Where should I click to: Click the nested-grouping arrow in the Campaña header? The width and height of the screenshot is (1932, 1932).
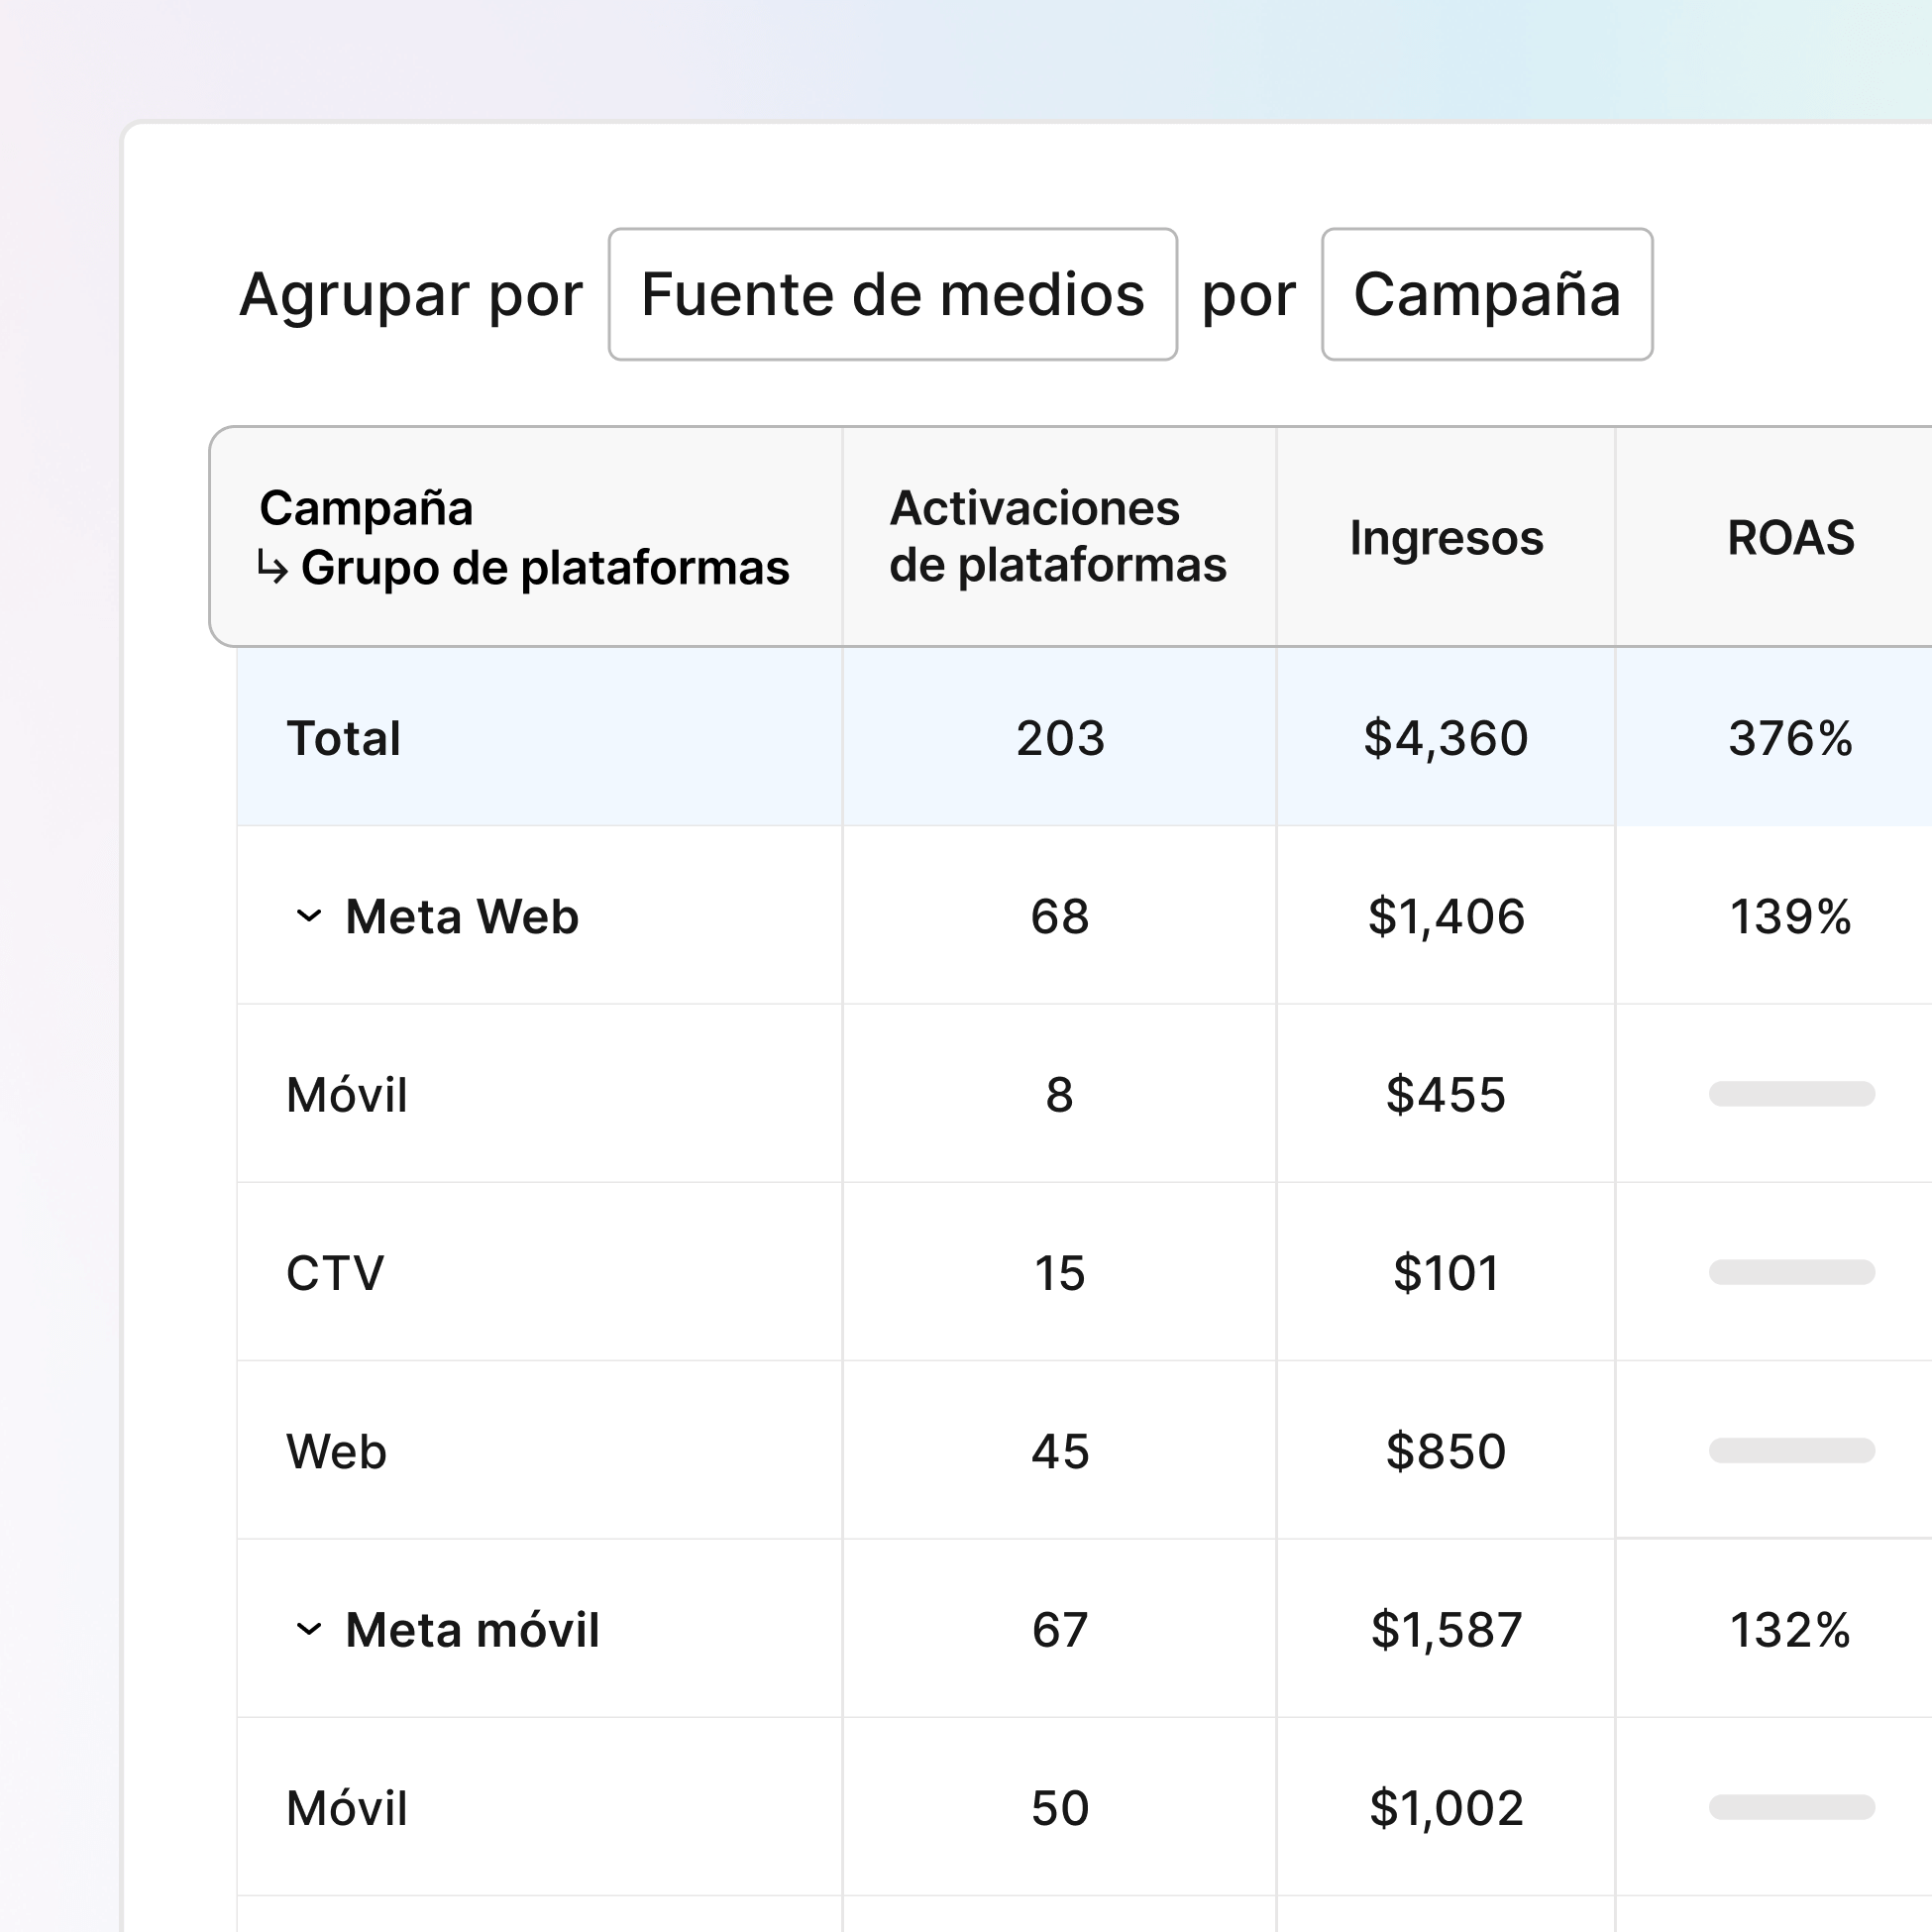point(272,570)
